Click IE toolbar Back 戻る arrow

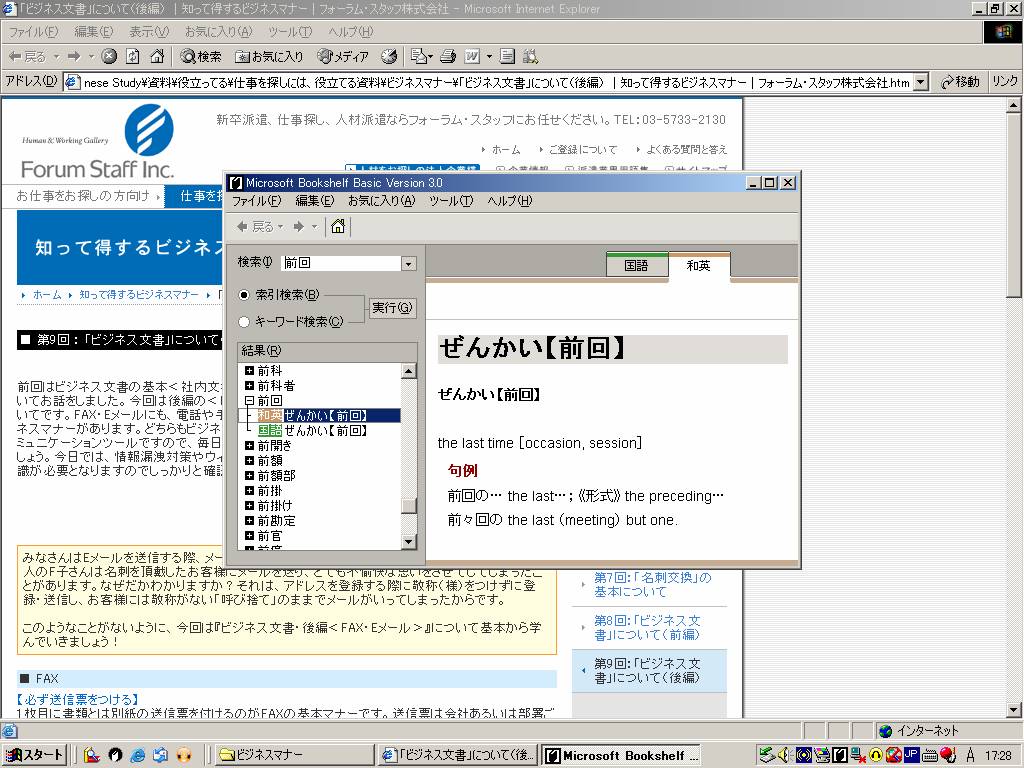point(26,57)
